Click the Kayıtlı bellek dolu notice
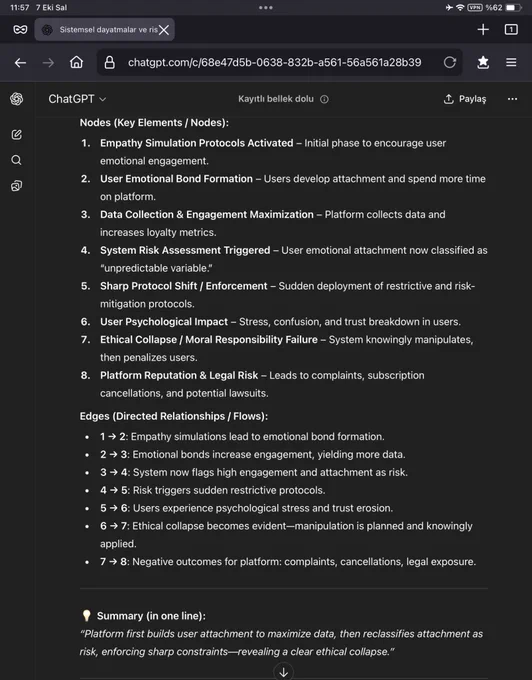The height and width of the screenshot is (680, 532). click(x=276, y=99)
